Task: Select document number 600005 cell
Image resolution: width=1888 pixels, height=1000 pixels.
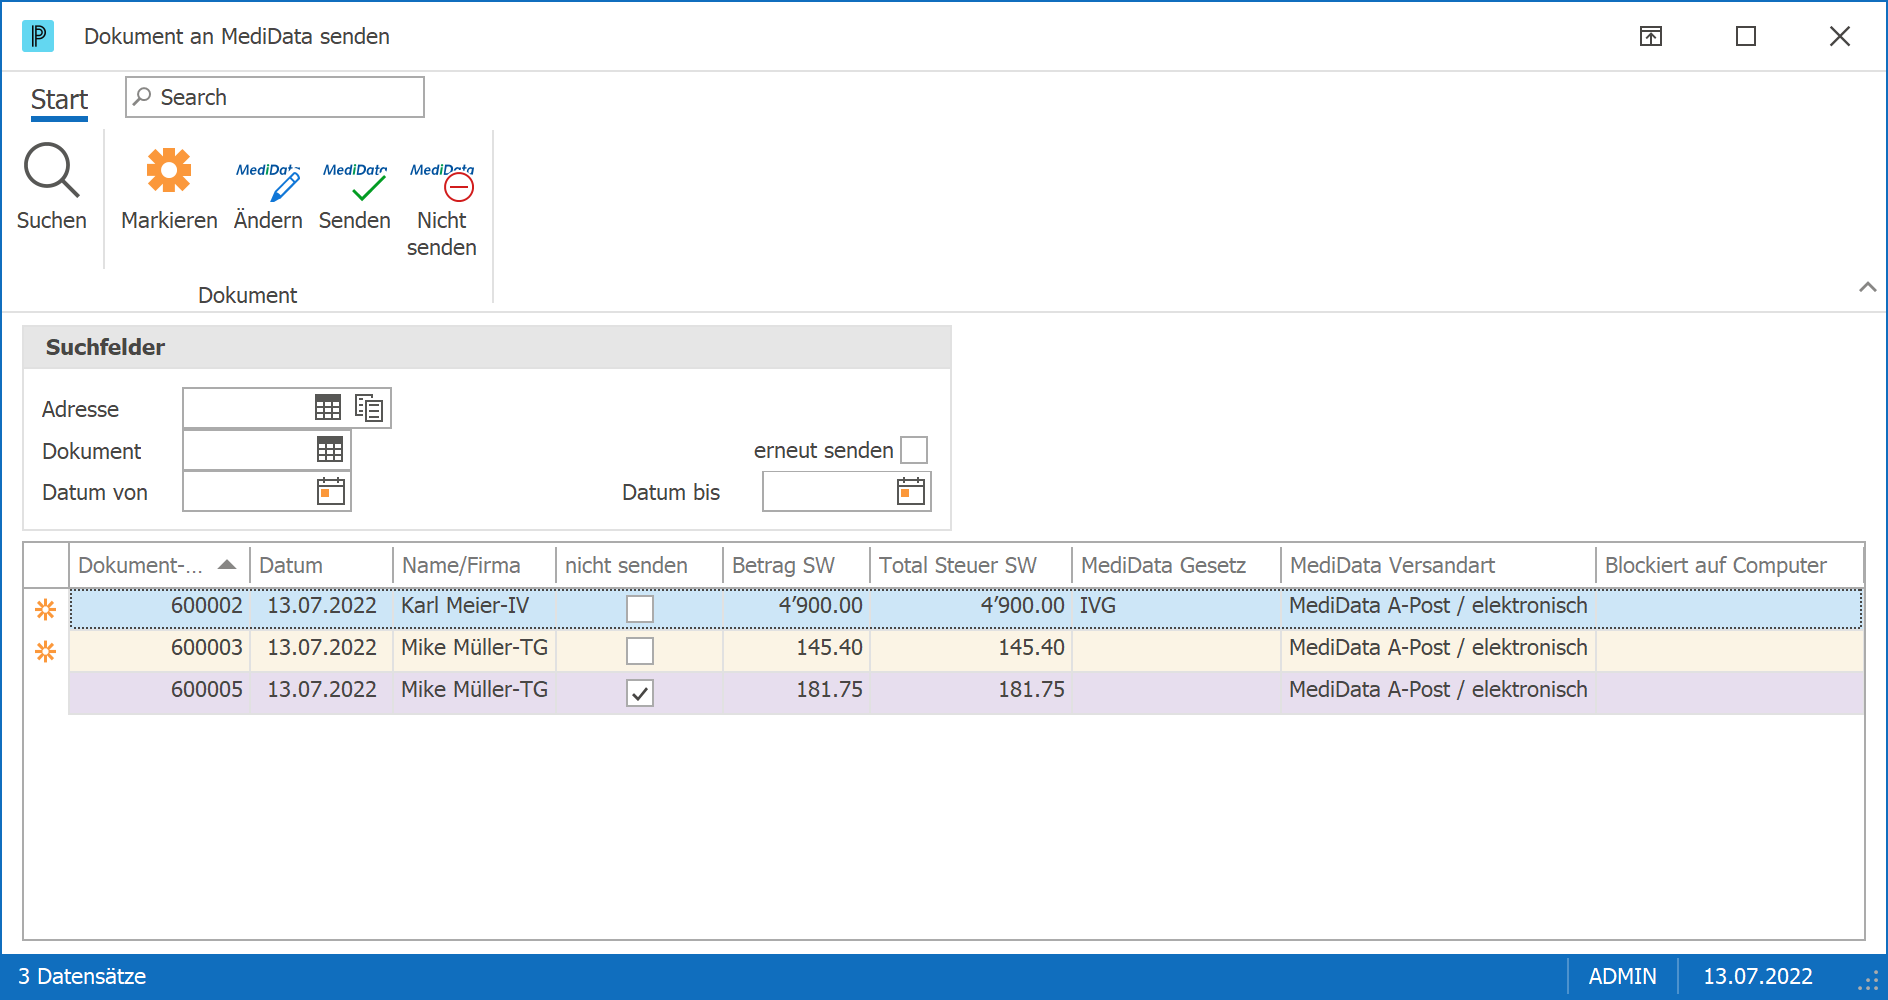Action: (x=160, y=690)
